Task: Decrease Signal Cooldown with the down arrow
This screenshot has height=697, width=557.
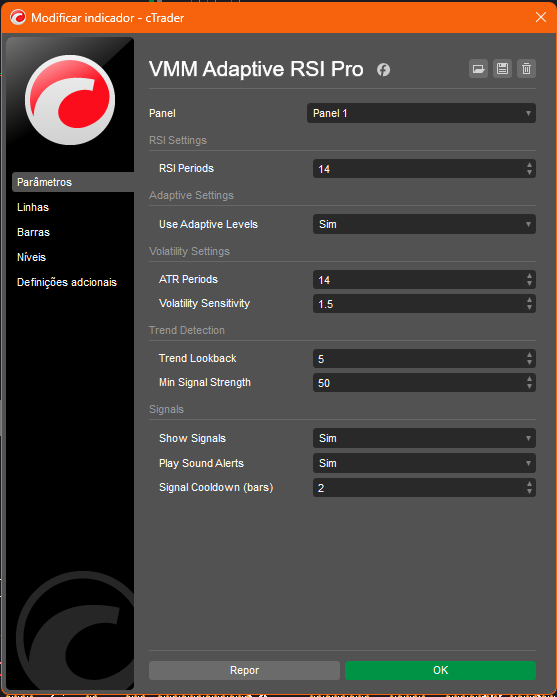Action: pos(529,491)
